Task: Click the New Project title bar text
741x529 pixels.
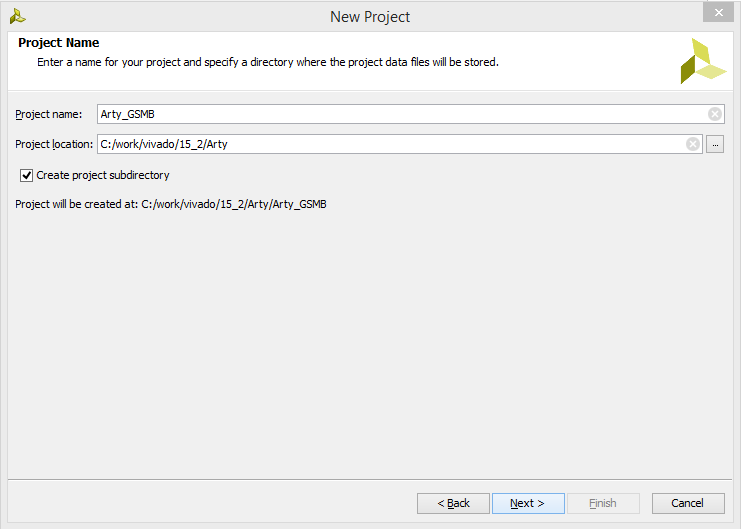Action: tap(370, 17)
